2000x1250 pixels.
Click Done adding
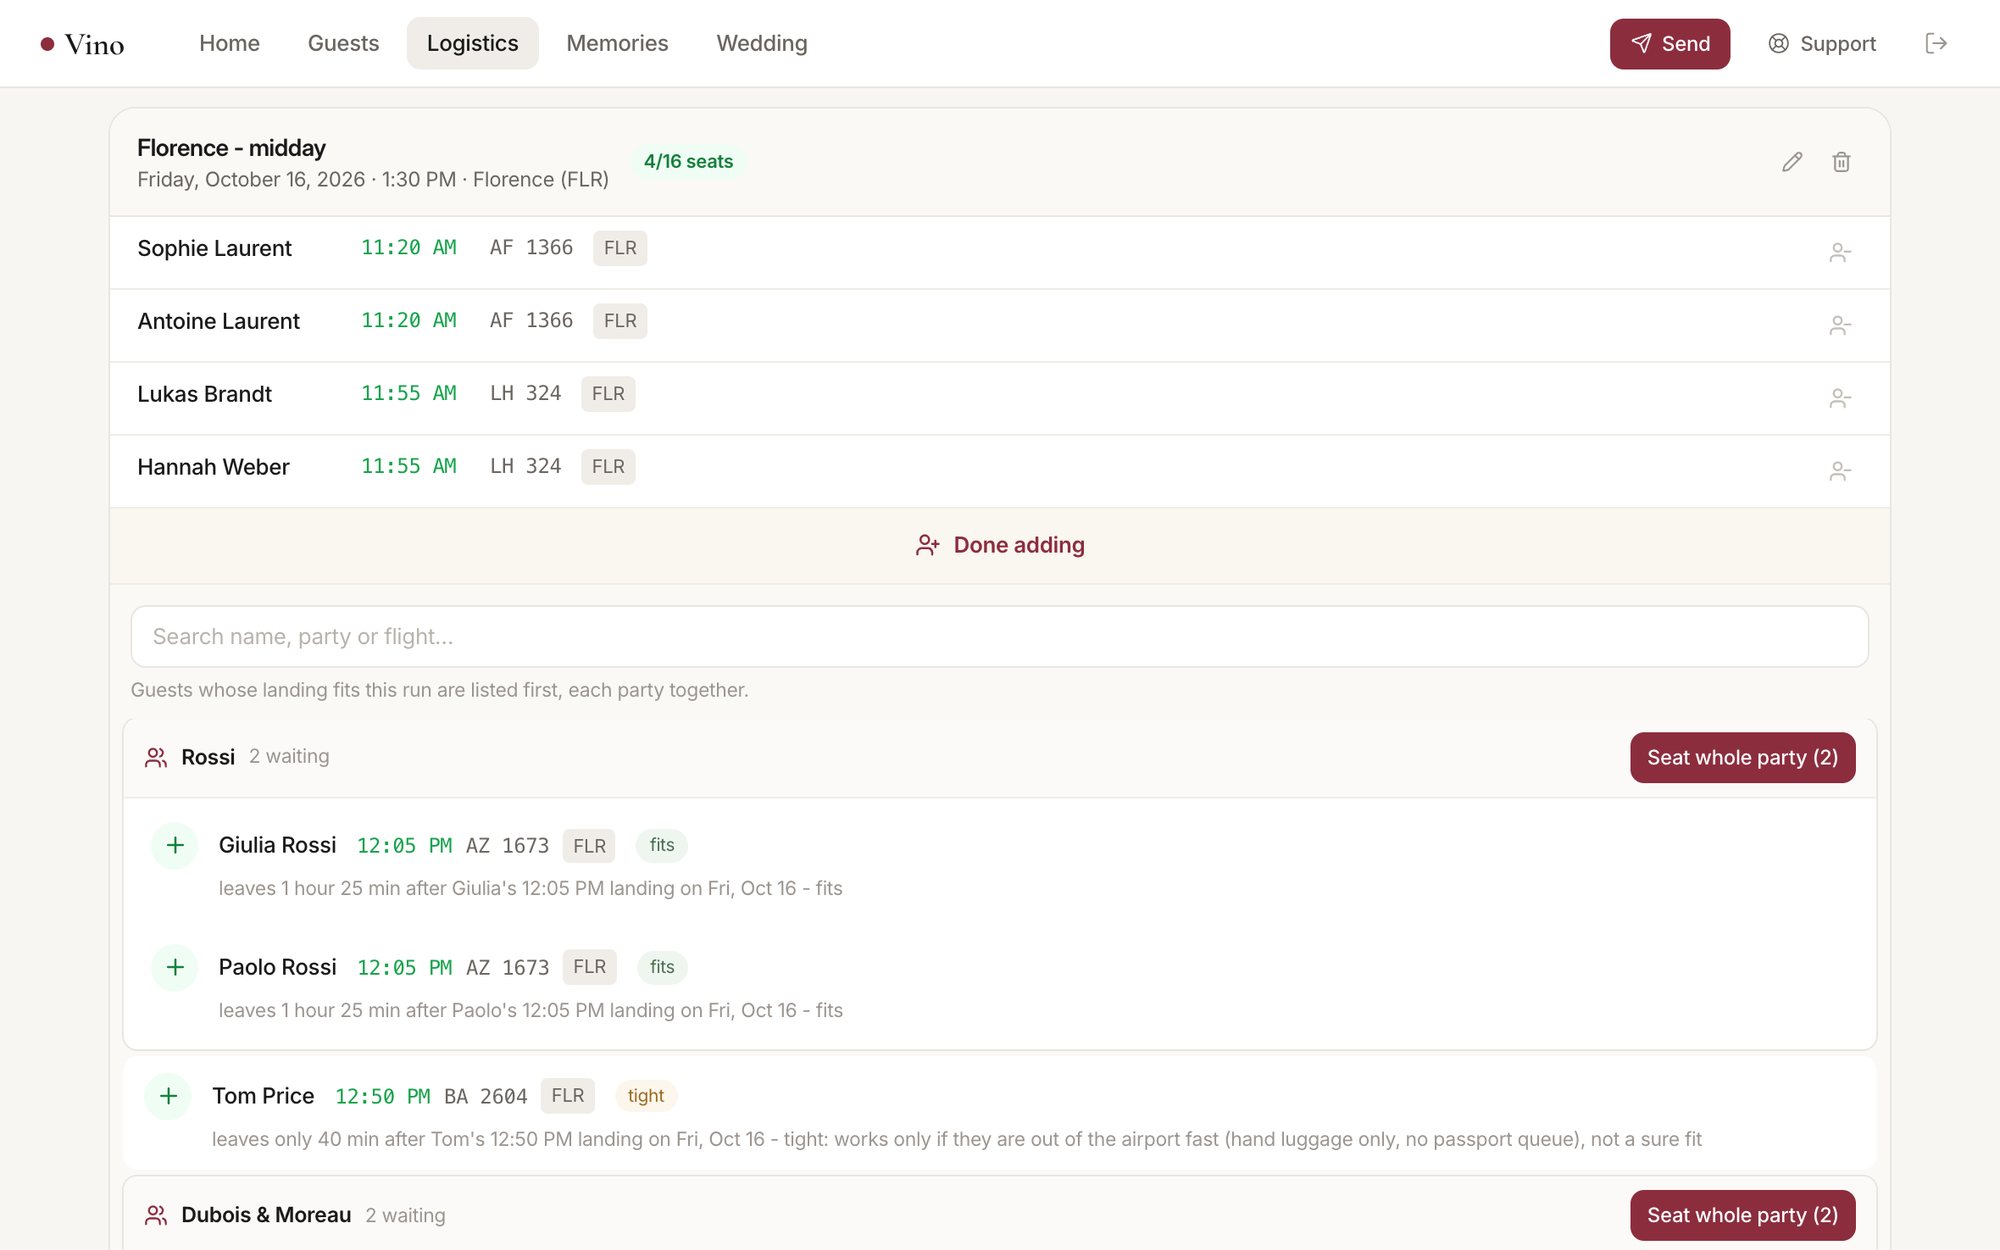1000,545
